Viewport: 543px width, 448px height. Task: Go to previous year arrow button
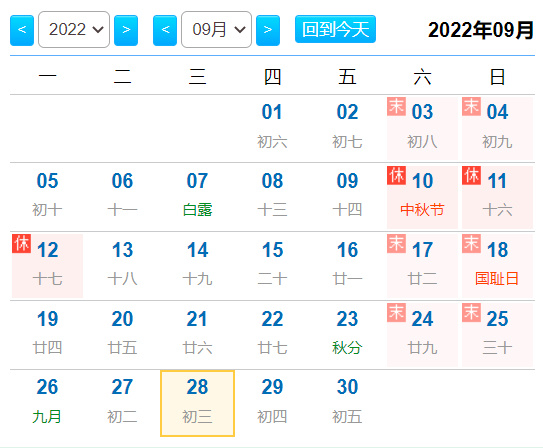point(22,30)
